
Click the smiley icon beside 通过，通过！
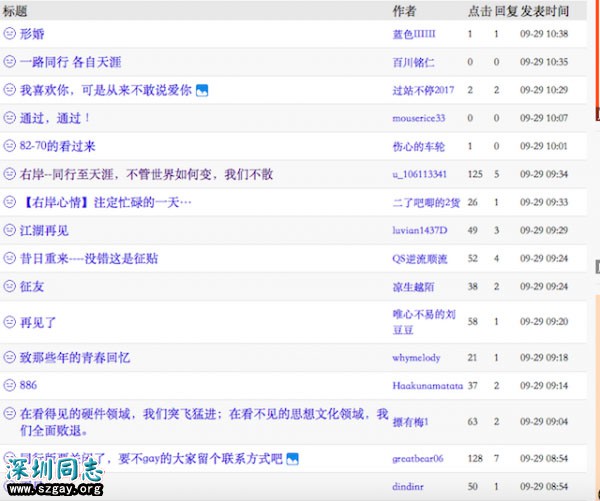click(10, 117)
